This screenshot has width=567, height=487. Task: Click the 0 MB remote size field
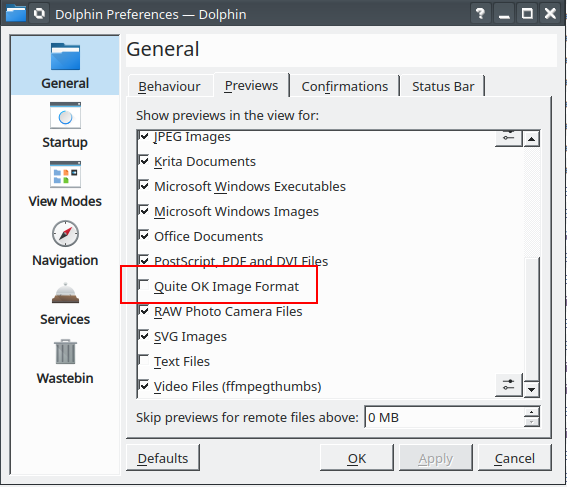pos(444,417)
